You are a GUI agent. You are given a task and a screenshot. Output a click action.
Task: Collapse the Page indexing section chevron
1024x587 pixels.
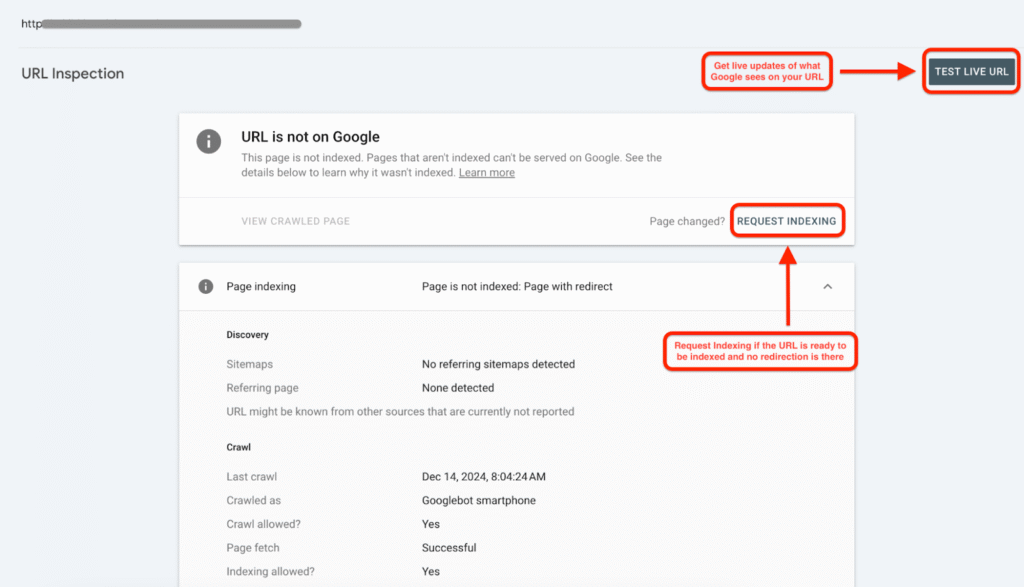[827, 287]
